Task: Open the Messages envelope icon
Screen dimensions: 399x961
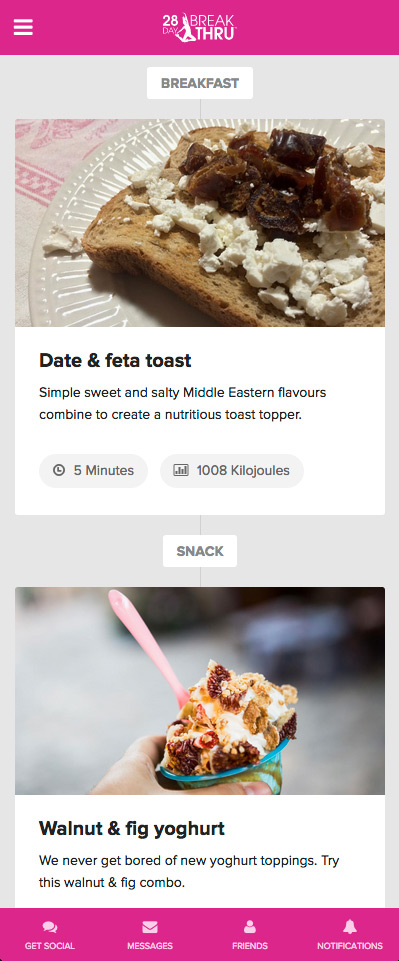Action: coord(150,927)
